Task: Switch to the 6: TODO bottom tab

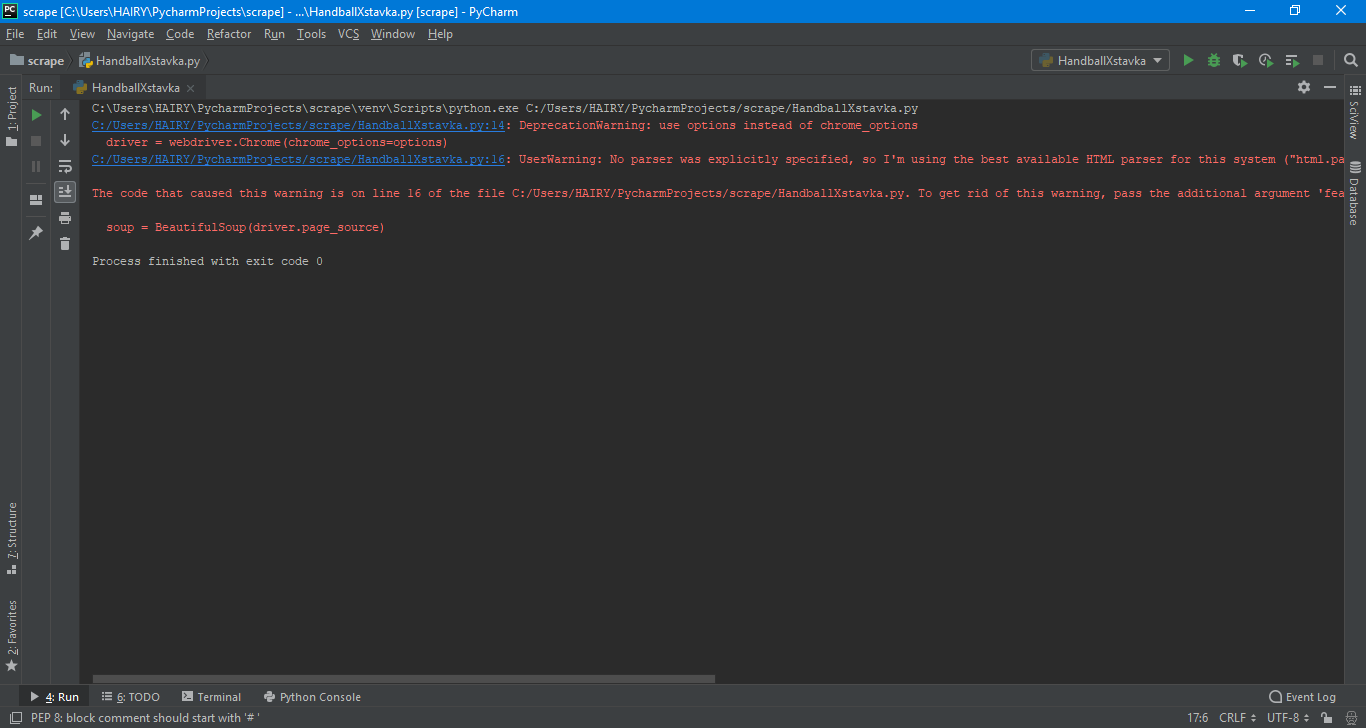Action: pos(130,697)
